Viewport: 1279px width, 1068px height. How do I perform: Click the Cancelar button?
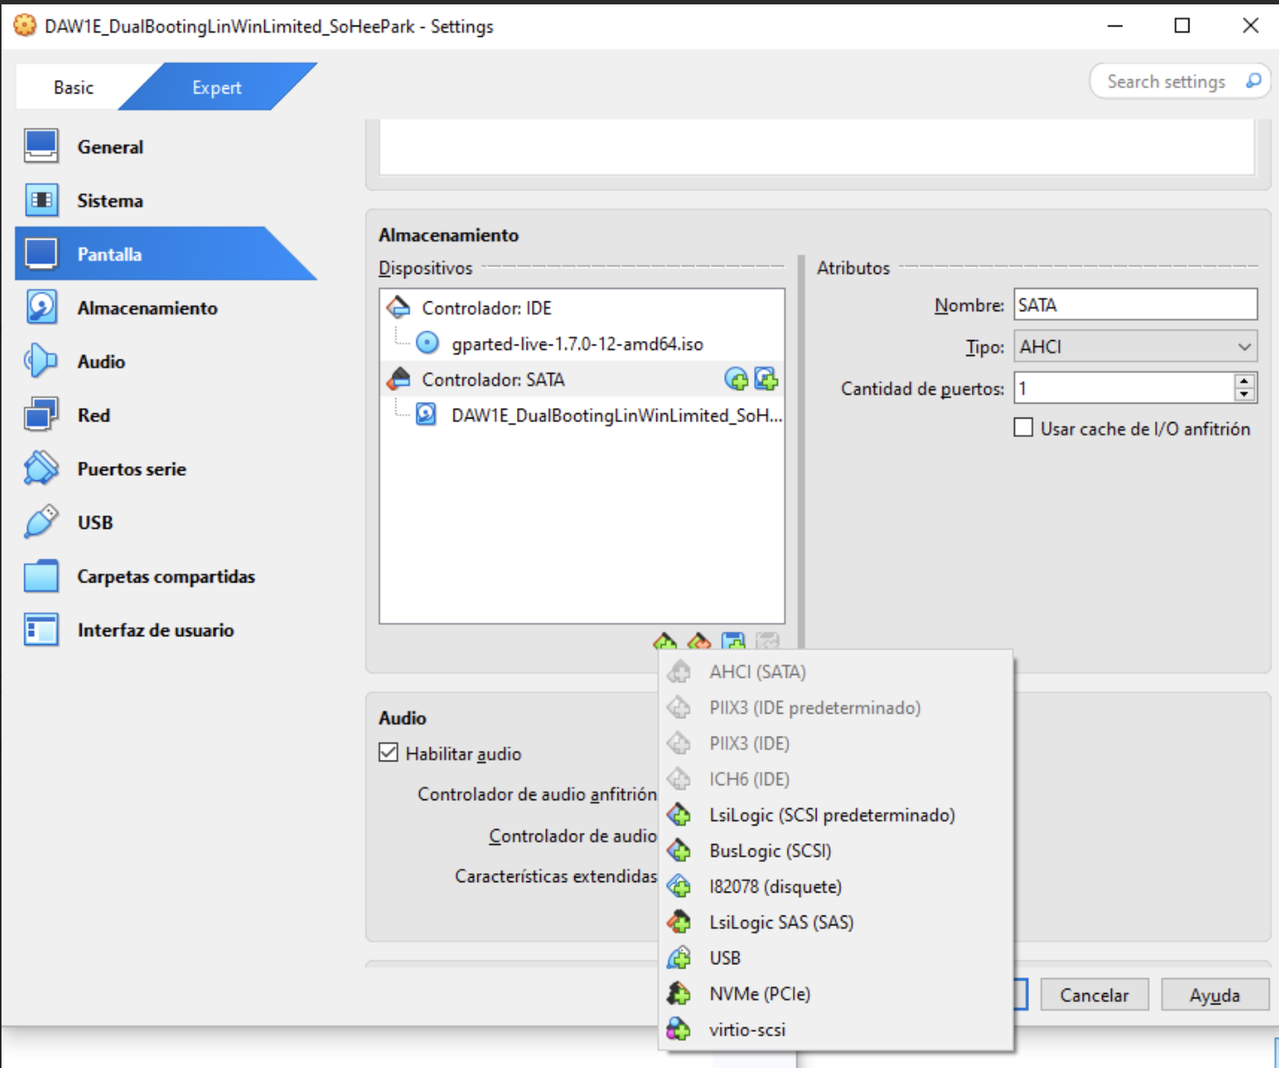point(1094,995)
